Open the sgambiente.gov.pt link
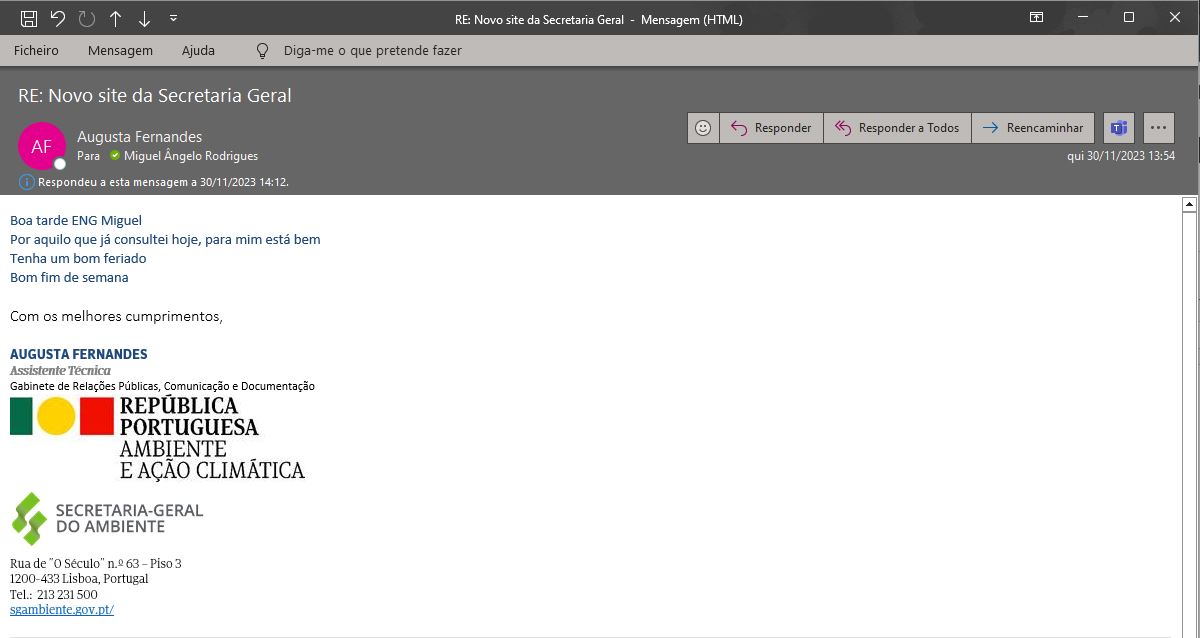 coord(62,610)
